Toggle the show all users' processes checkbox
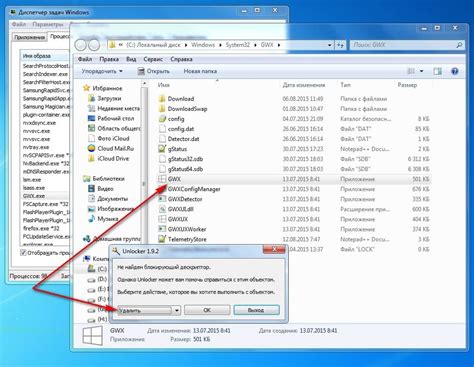Viewport: 474px width, 367px height. coord(23,253)
